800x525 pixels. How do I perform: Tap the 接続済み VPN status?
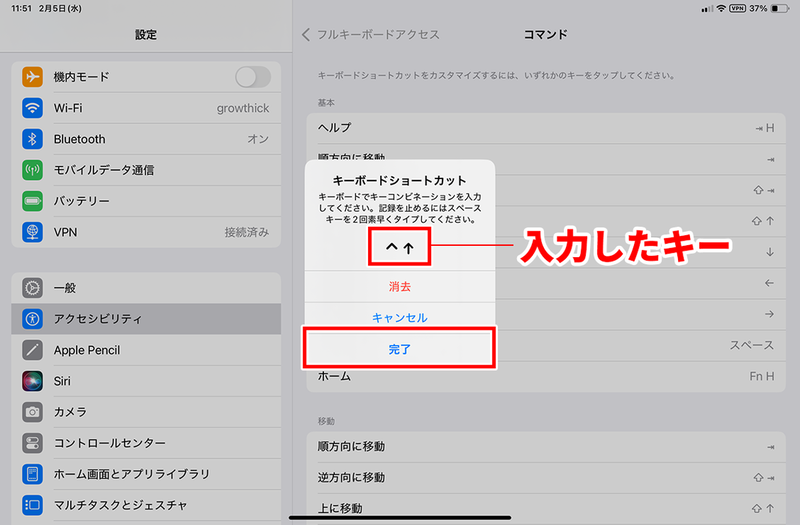tap(247, 232)
